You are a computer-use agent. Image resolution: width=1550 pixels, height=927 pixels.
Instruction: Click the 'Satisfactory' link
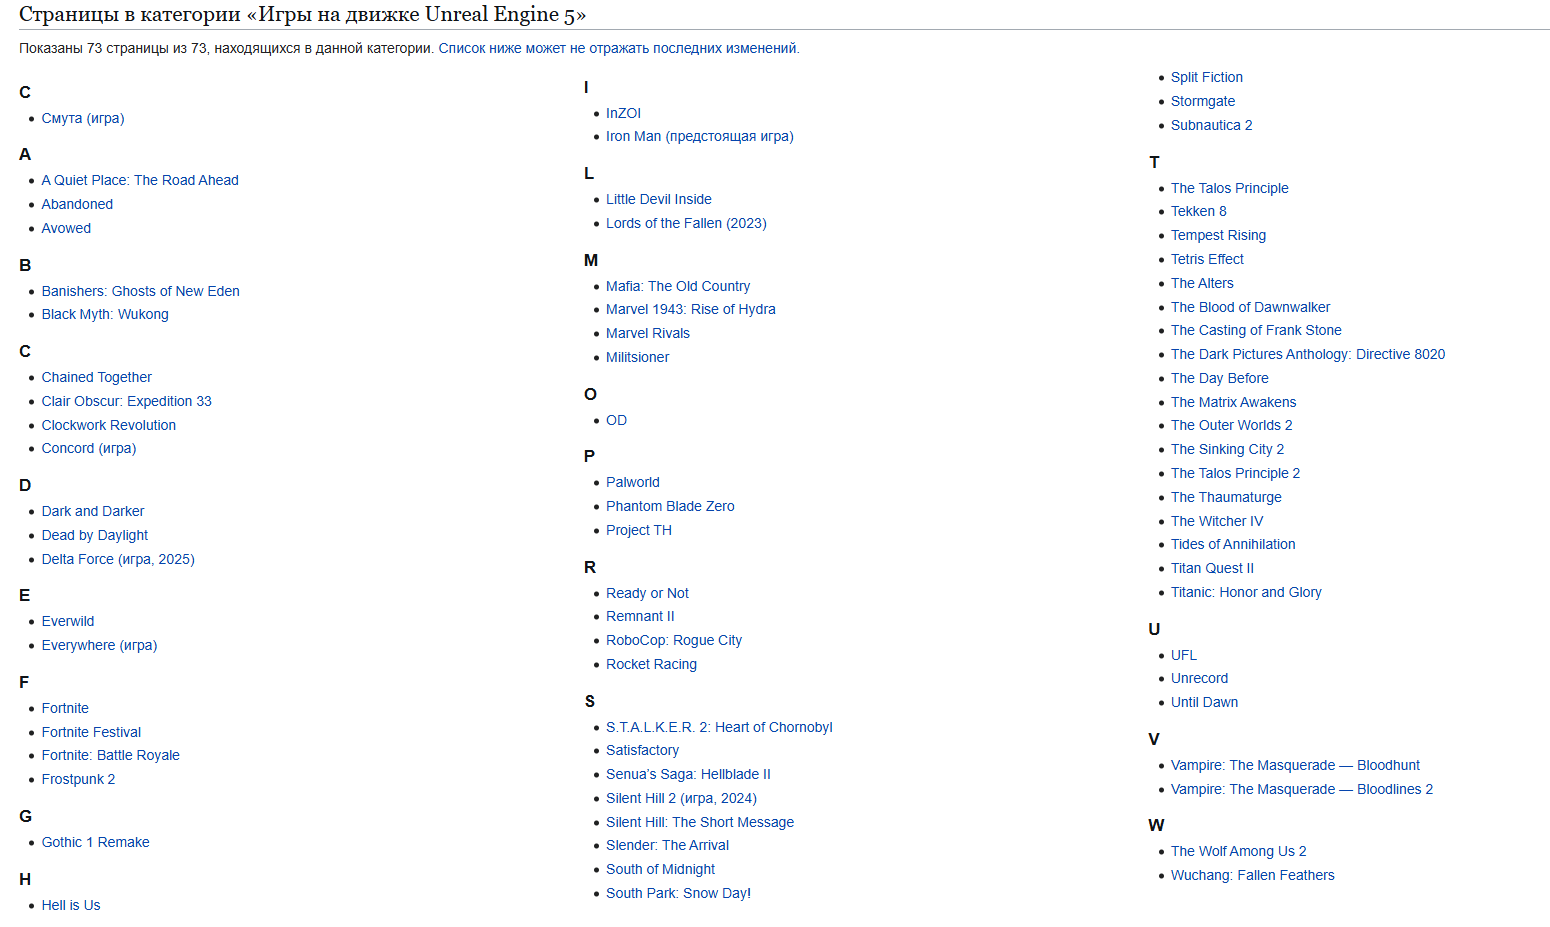pyautogui.click(x=642, y=750)
